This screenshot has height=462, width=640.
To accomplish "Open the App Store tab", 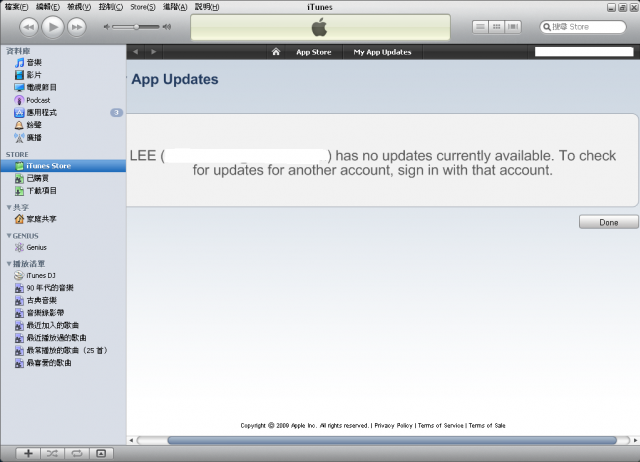I will (x=313, y=52).
